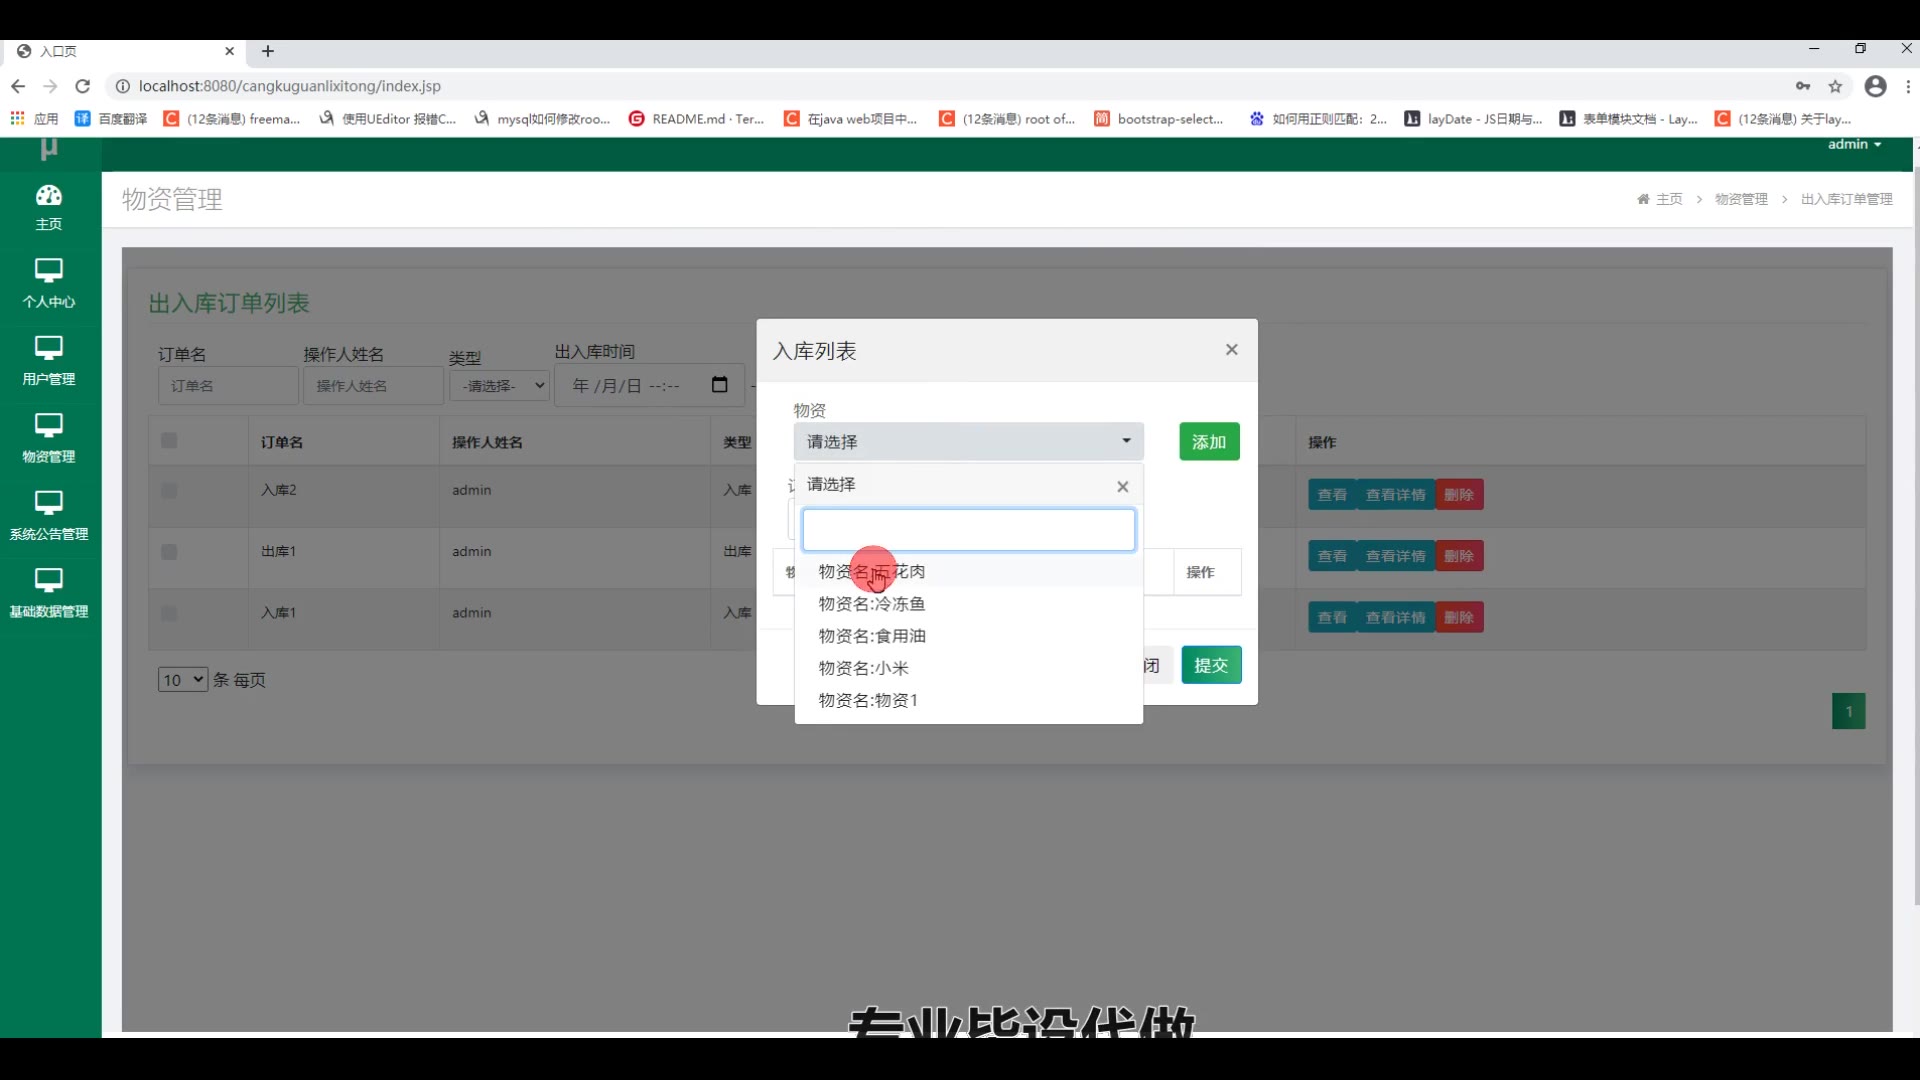Image resolution: width=1920 pixels, height=1080 pixels.
Task: Open 系统公告管理 sidebar icon
Action: coord(48,515)
